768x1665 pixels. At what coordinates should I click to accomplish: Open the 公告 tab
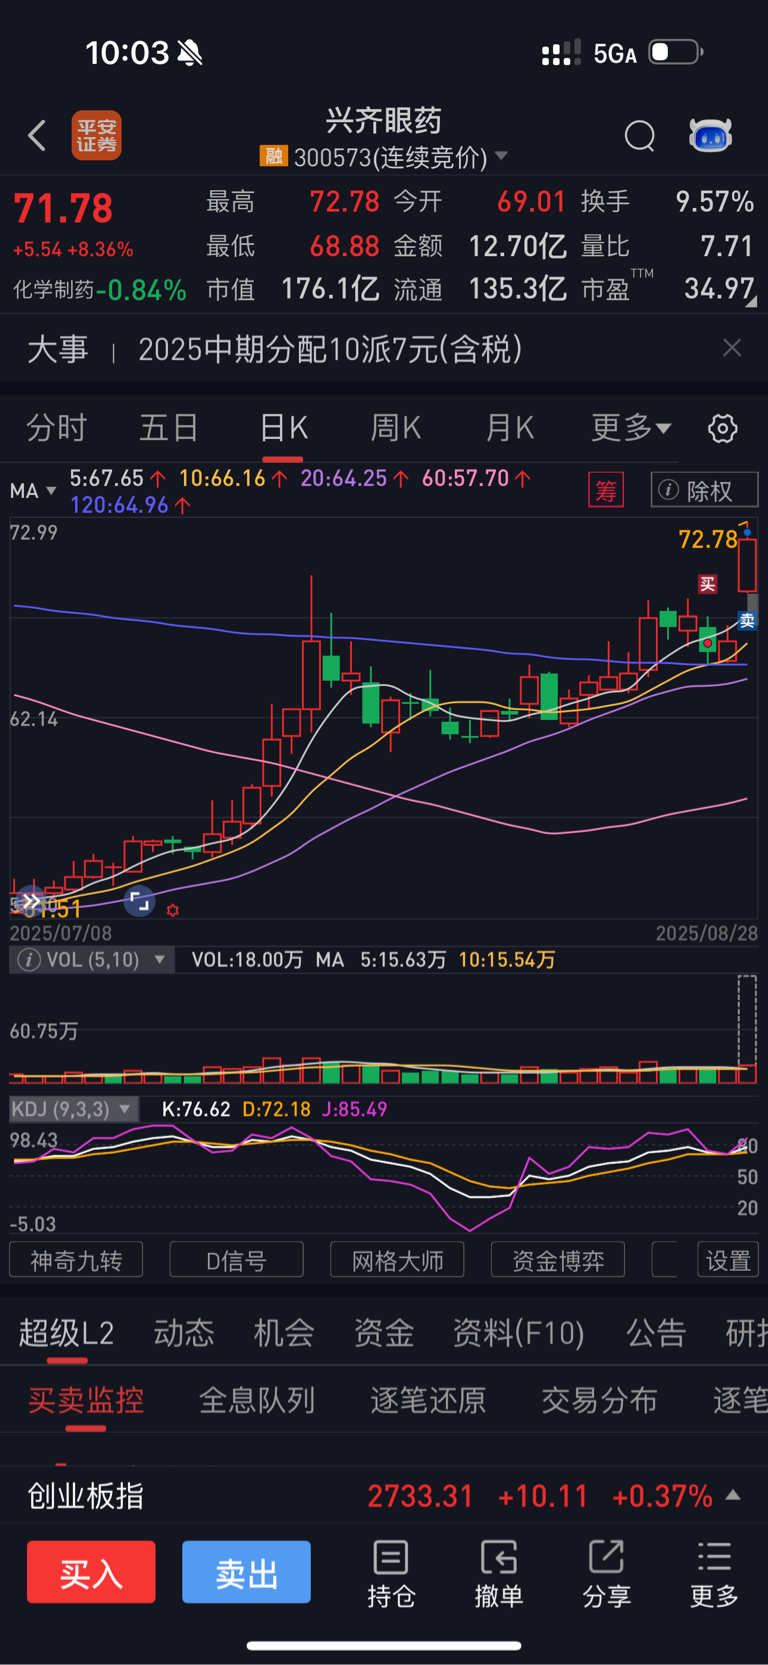pyautogui.click(x=656, y=1333)
